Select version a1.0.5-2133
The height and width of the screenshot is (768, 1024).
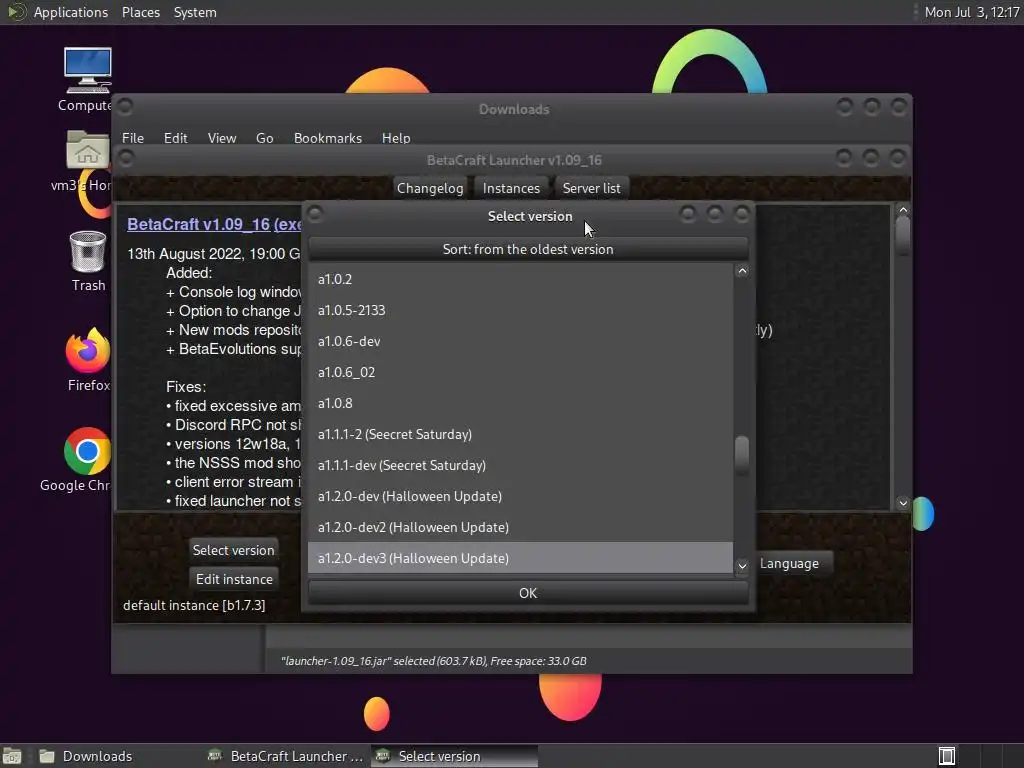[x=520, y=310]
